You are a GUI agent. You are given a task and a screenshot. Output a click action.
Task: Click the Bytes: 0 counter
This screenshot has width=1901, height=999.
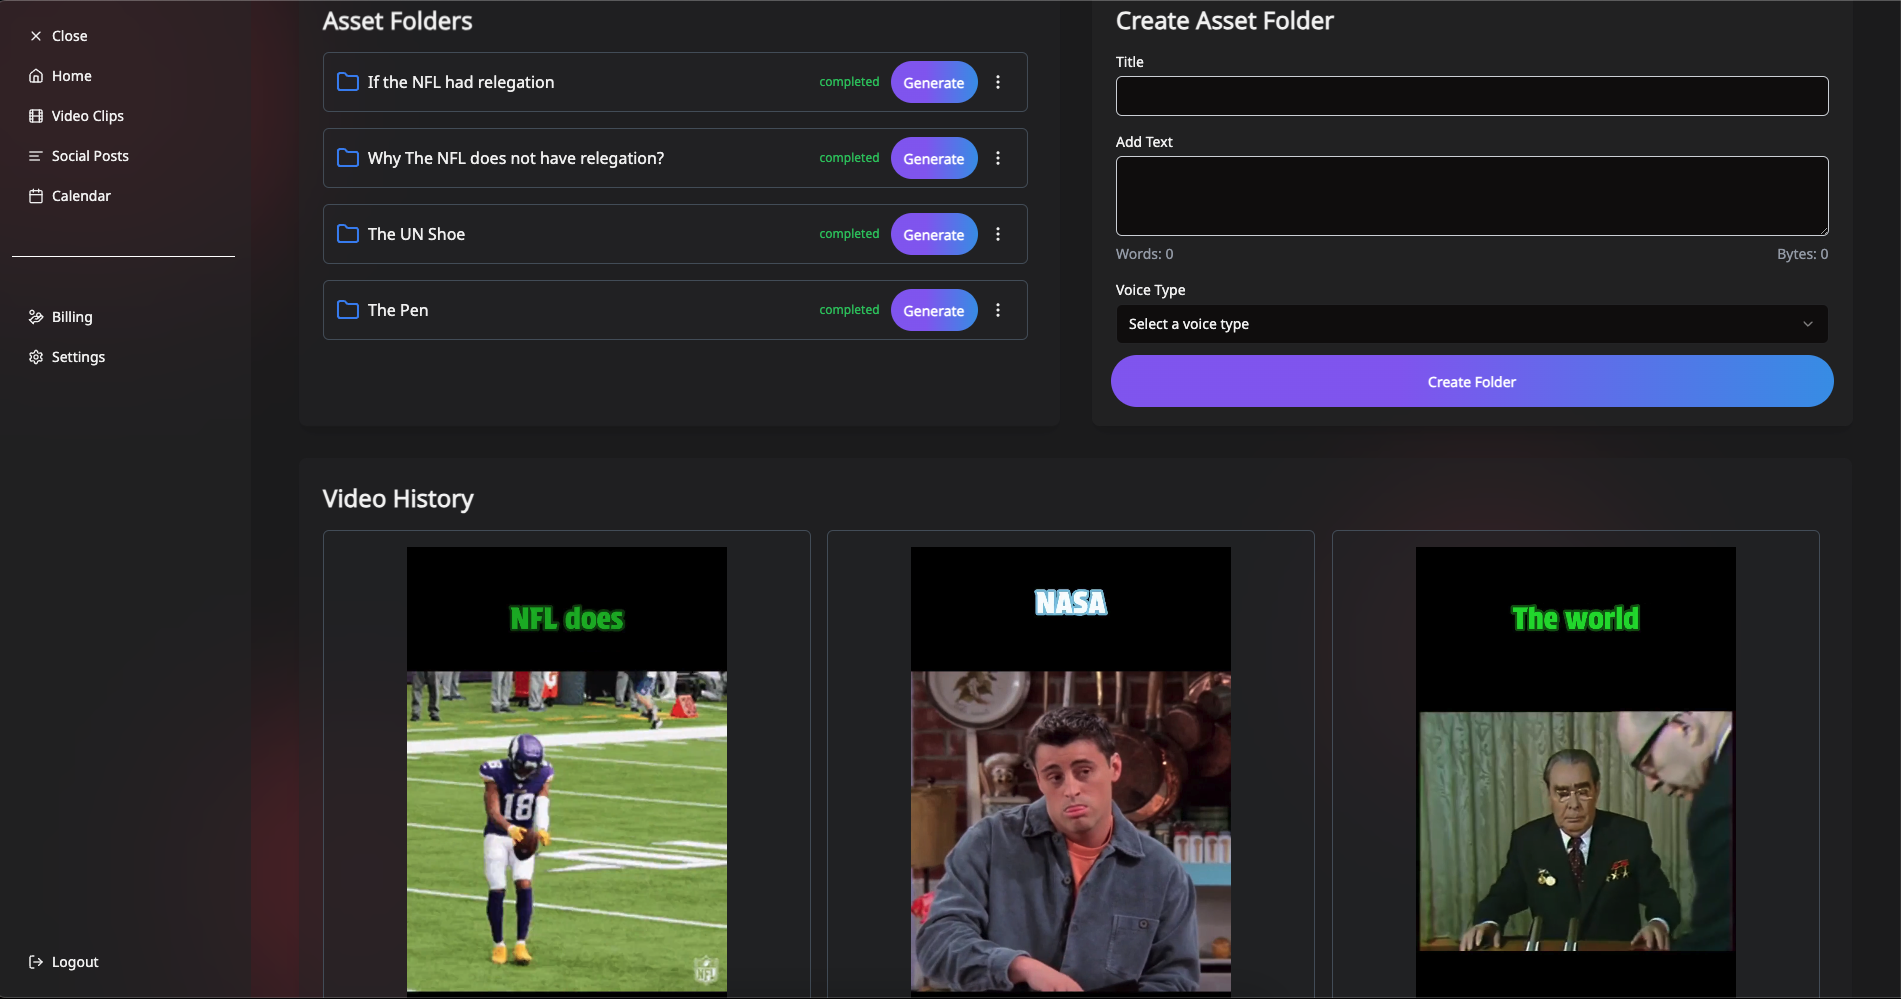point(1802,254)
